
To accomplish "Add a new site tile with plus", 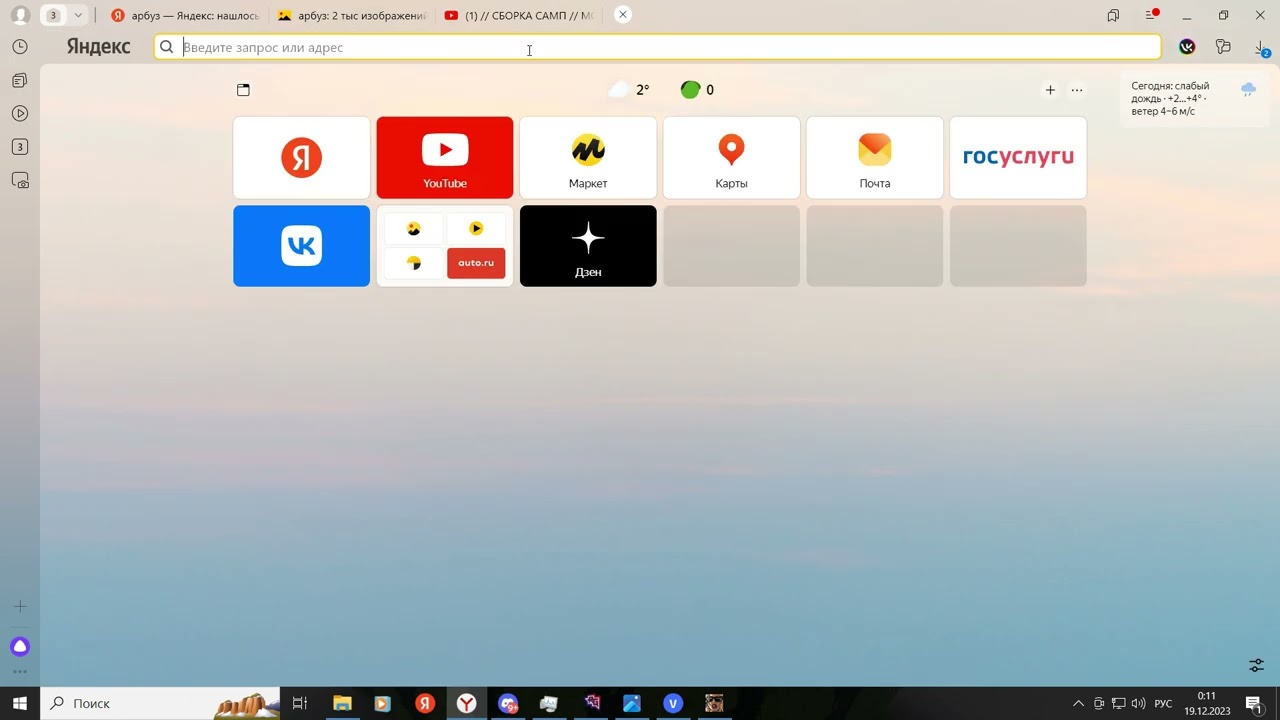I will [x=1050, y=90].
